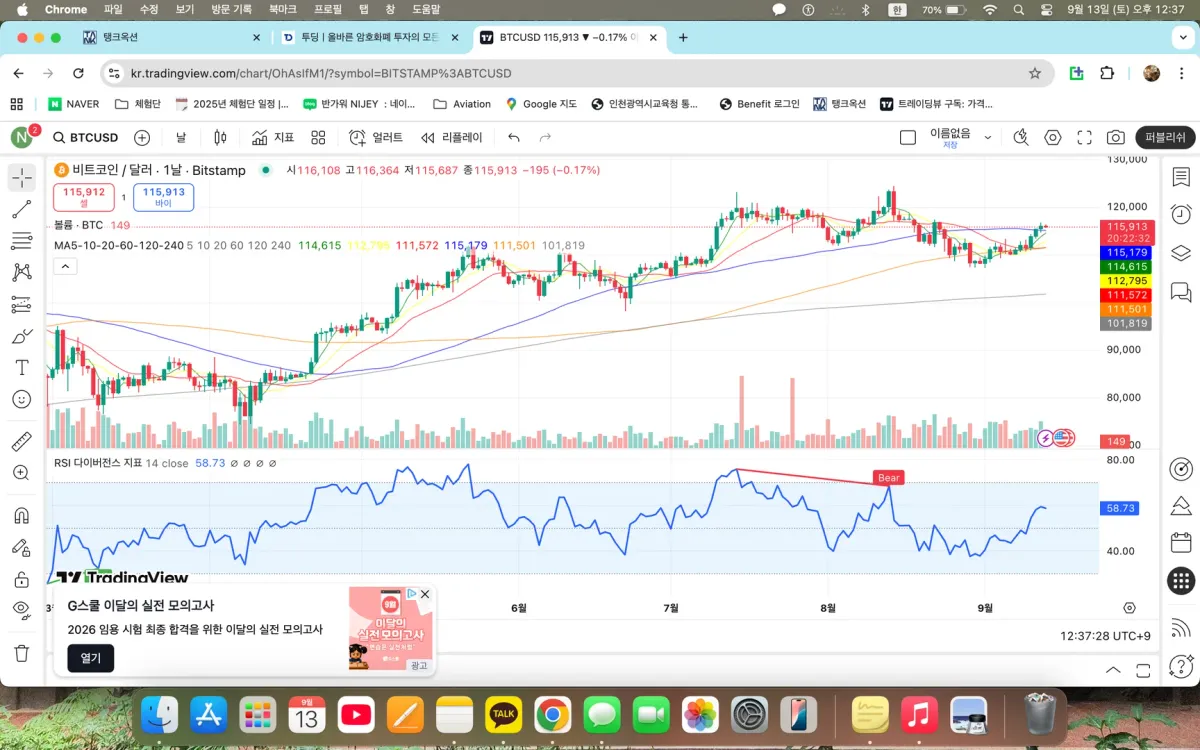Pick the ruler measure tool
Image resolution: width=1200 pixels, height=750 pixels.
click(21, 441)
